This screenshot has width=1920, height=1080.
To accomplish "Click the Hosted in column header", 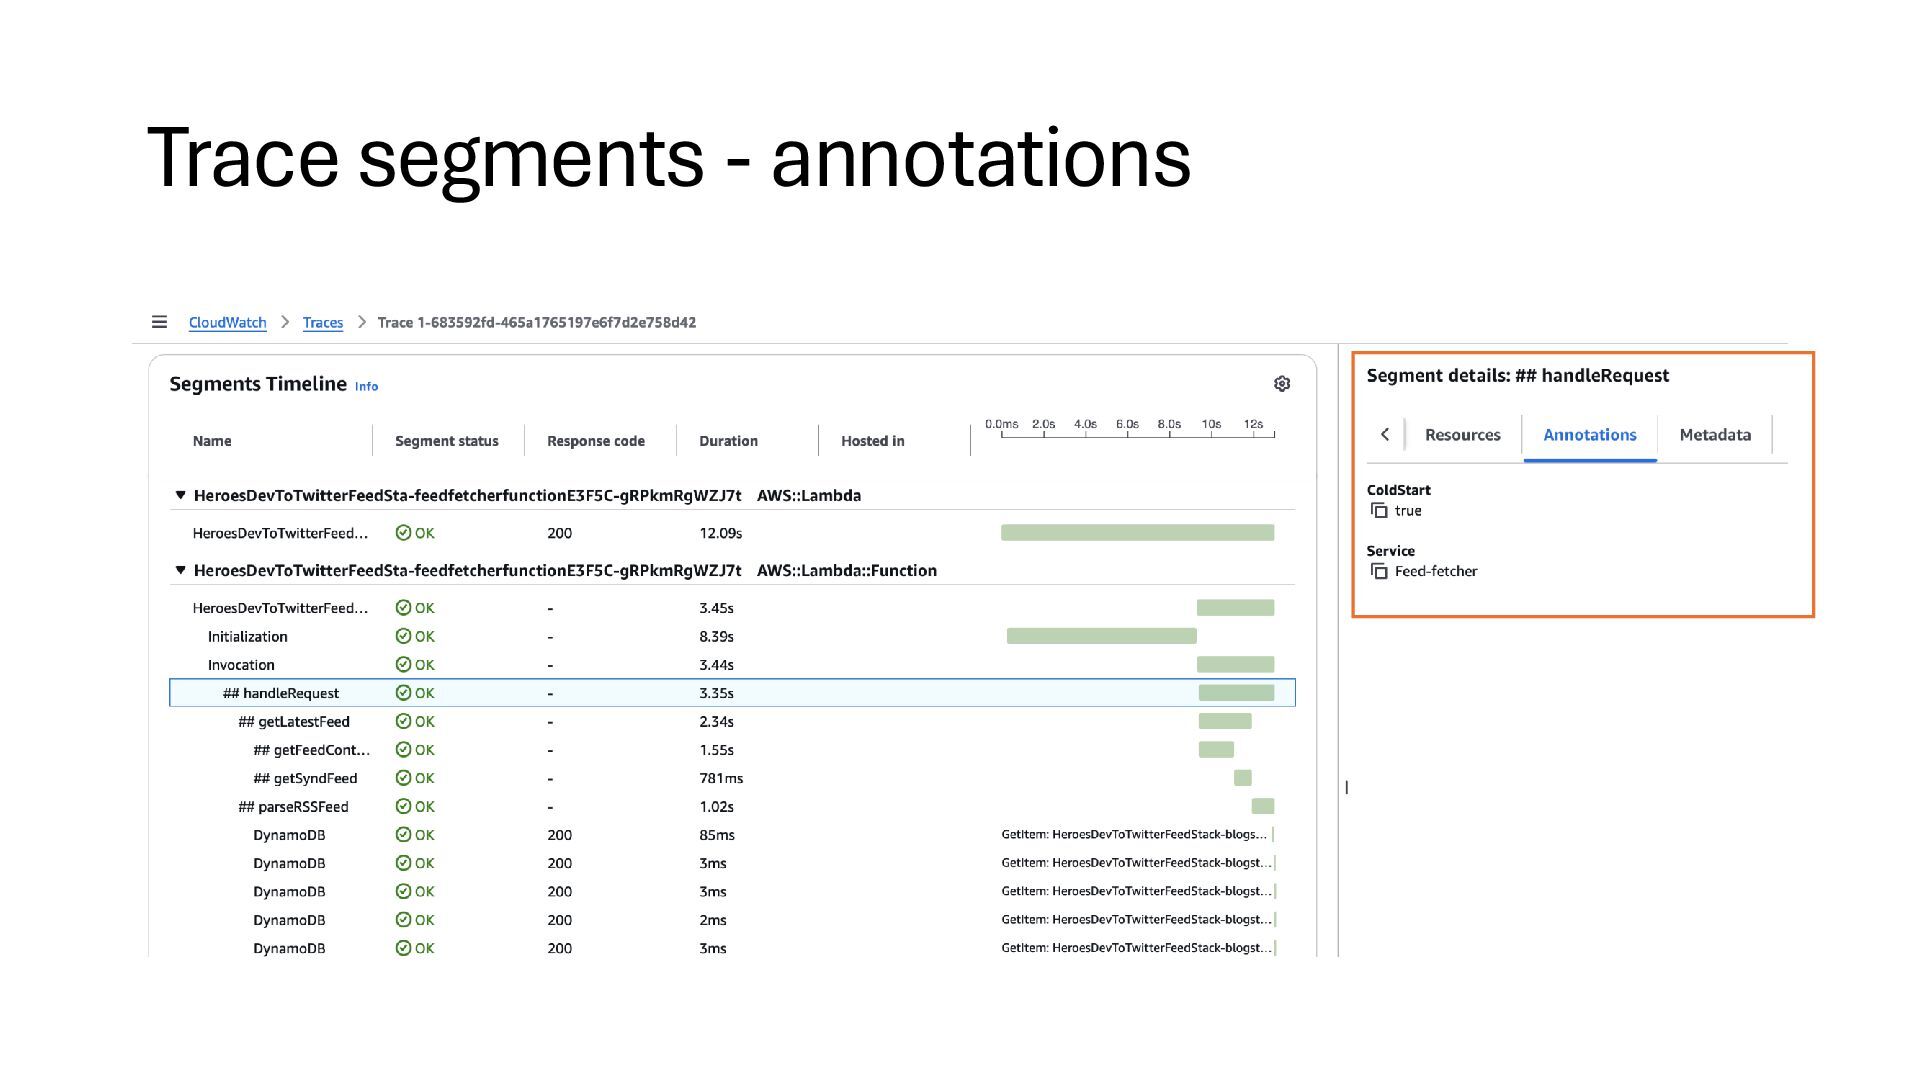I will pos(872,441).
